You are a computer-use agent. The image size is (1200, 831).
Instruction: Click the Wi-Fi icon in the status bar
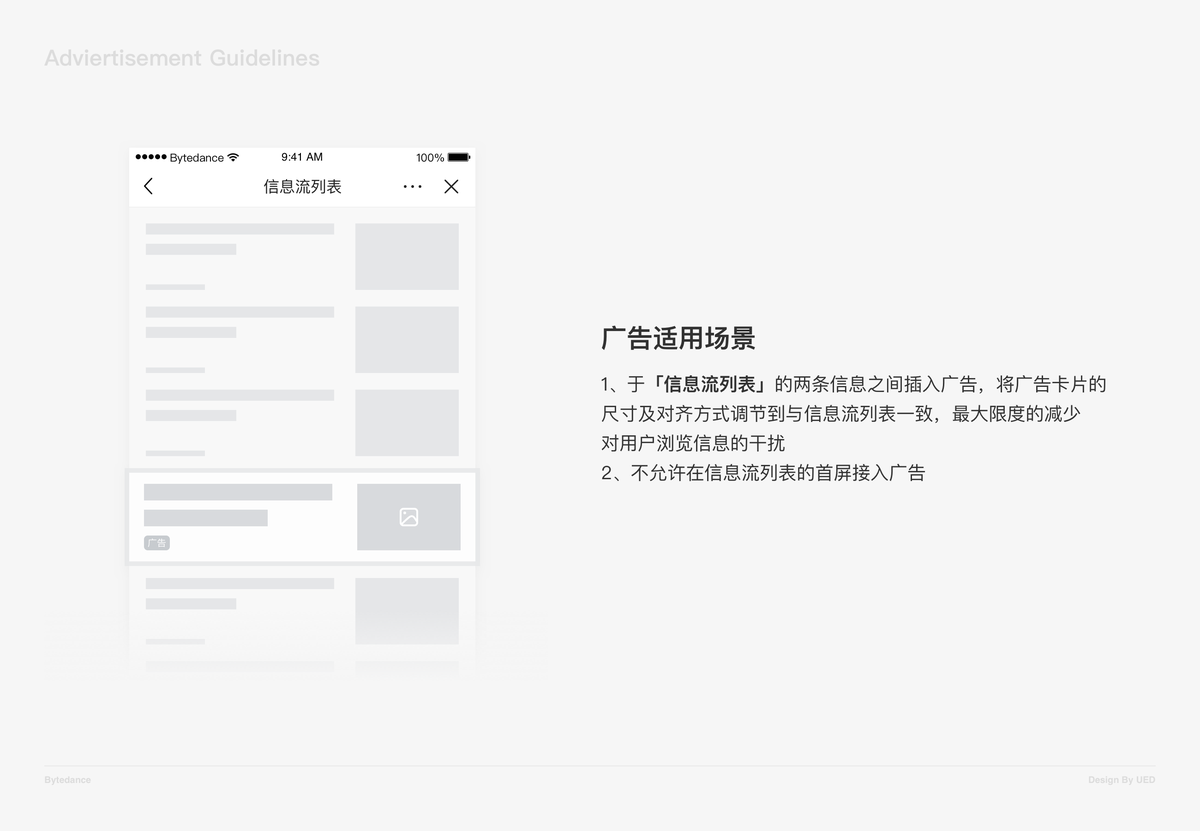232,157
